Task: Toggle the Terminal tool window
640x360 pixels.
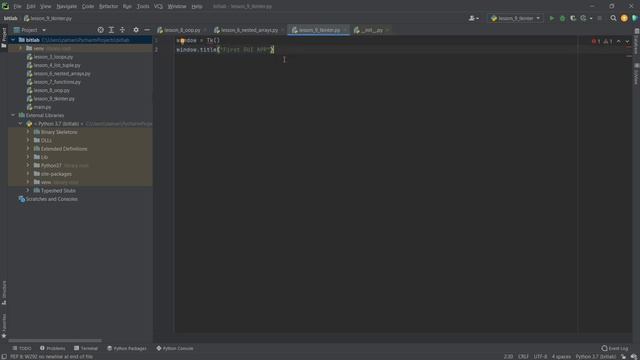Action: click(86, 348)
